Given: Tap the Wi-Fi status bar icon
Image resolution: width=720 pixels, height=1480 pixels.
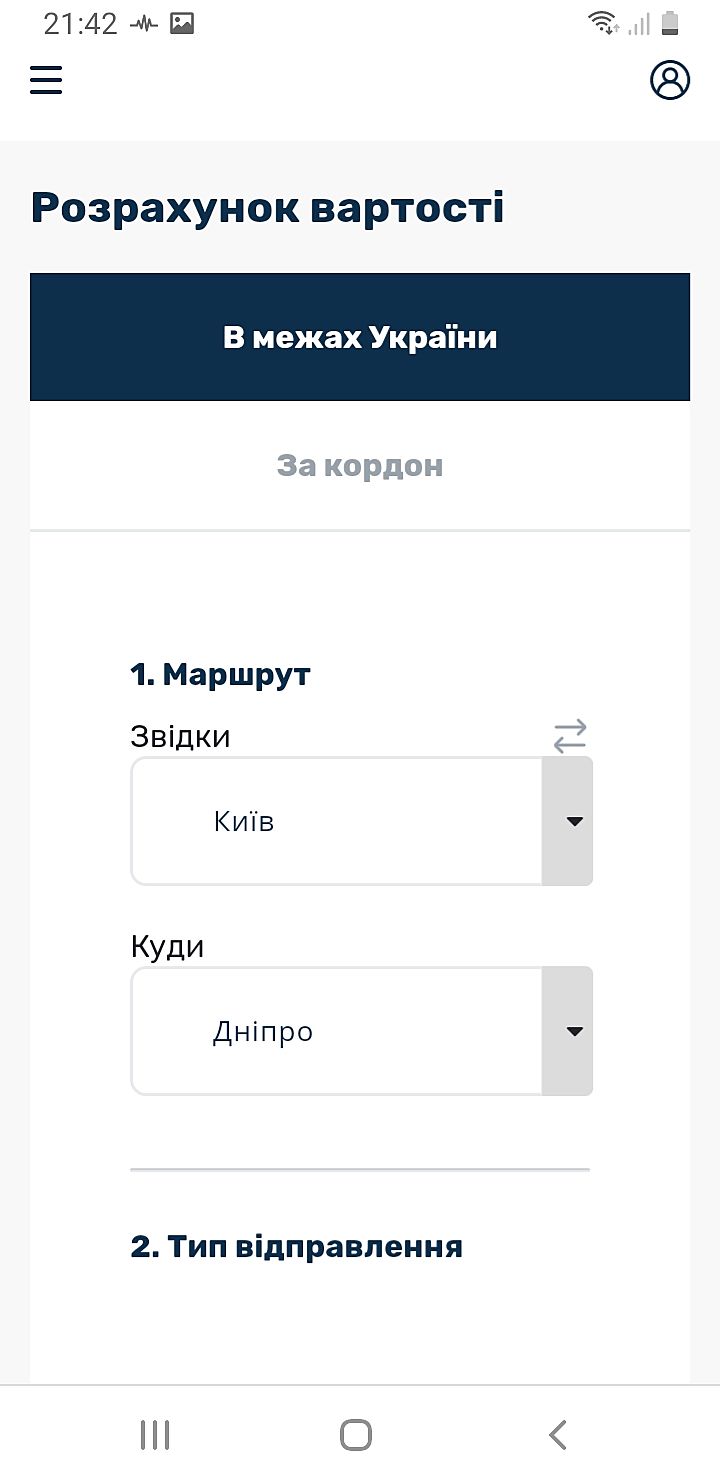Looking at the screenshot, I should point(603,23).
